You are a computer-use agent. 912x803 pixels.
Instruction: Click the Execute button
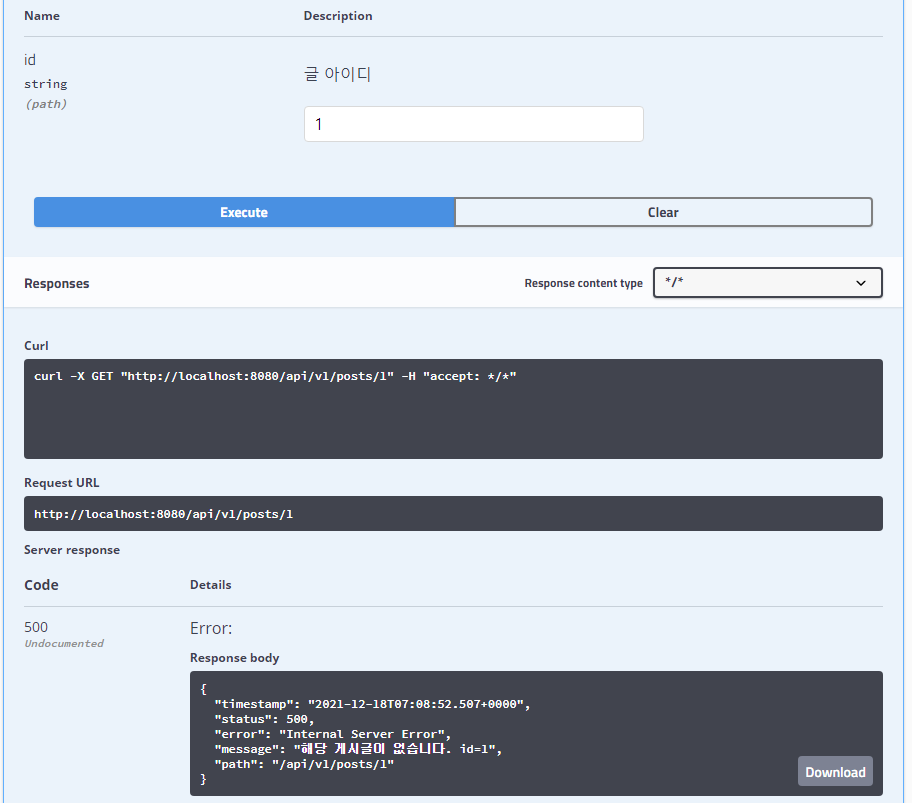pos(244,212)
